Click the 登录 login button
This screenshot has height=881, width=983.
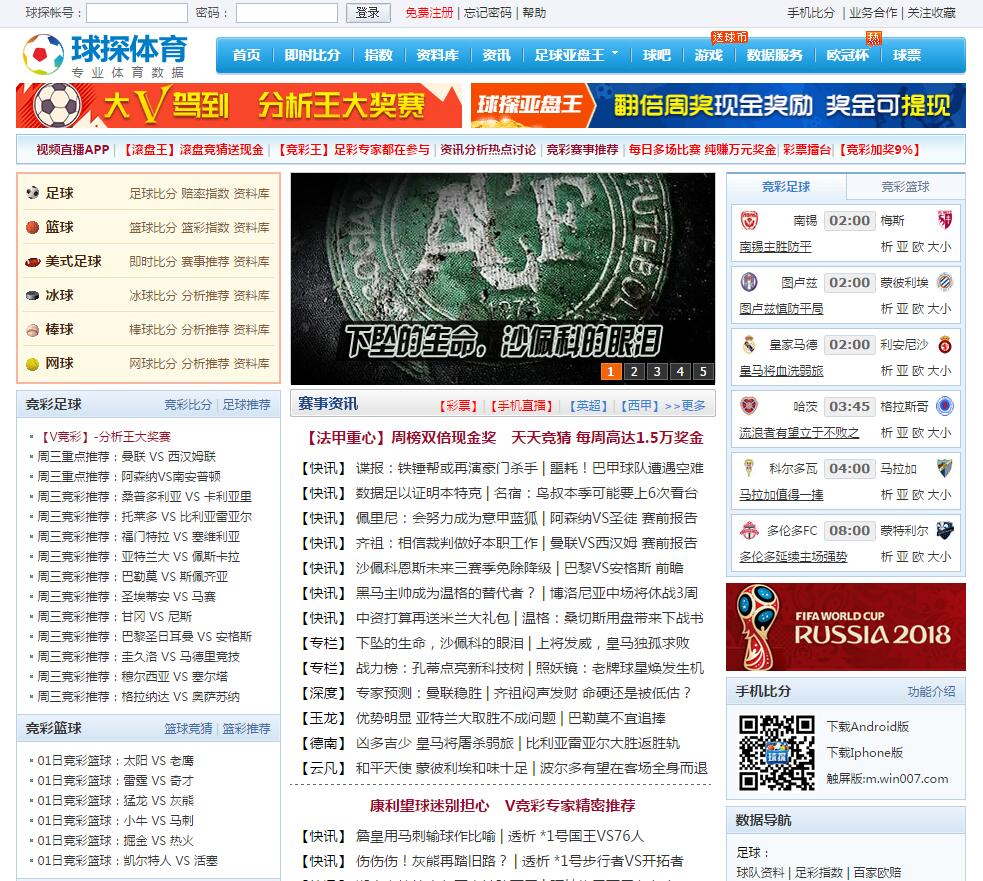pyautogui.click(x=368, y=13)
